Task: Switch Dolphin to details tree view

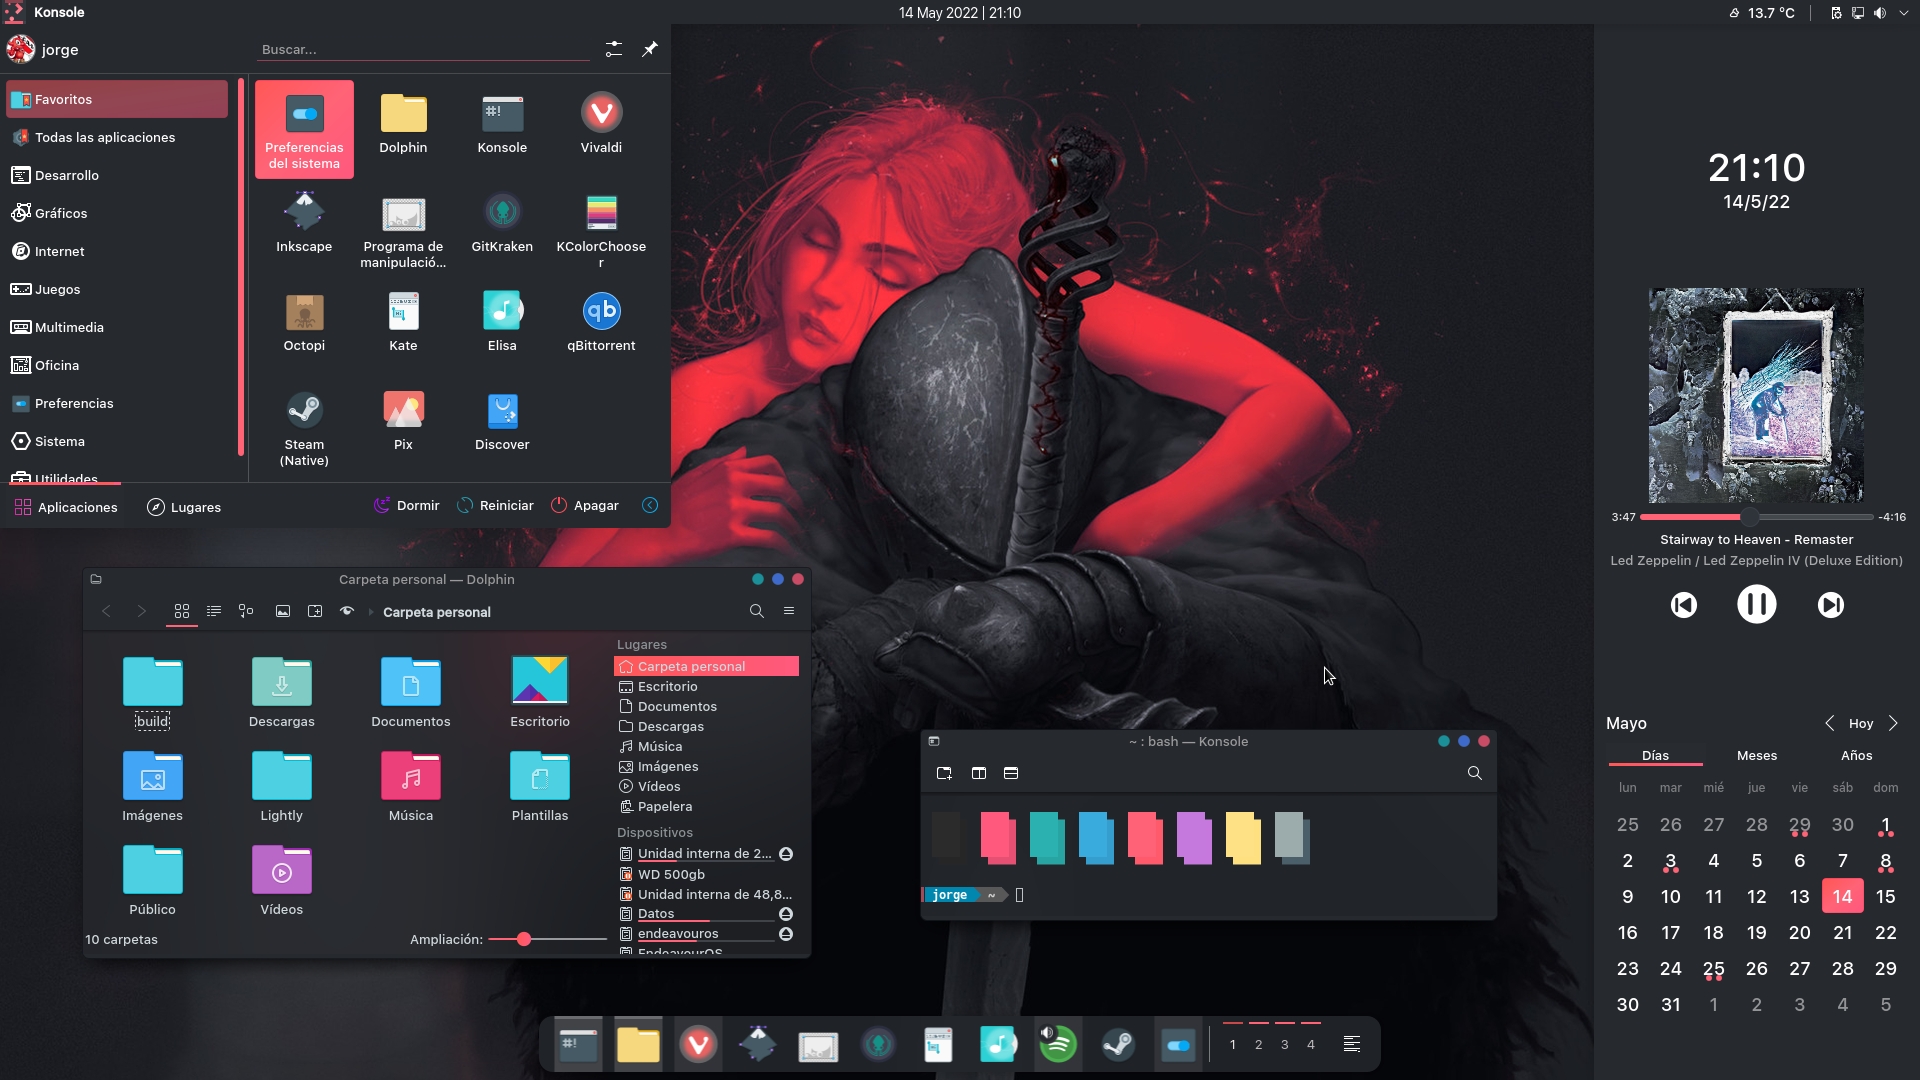Action: [246, 611]
